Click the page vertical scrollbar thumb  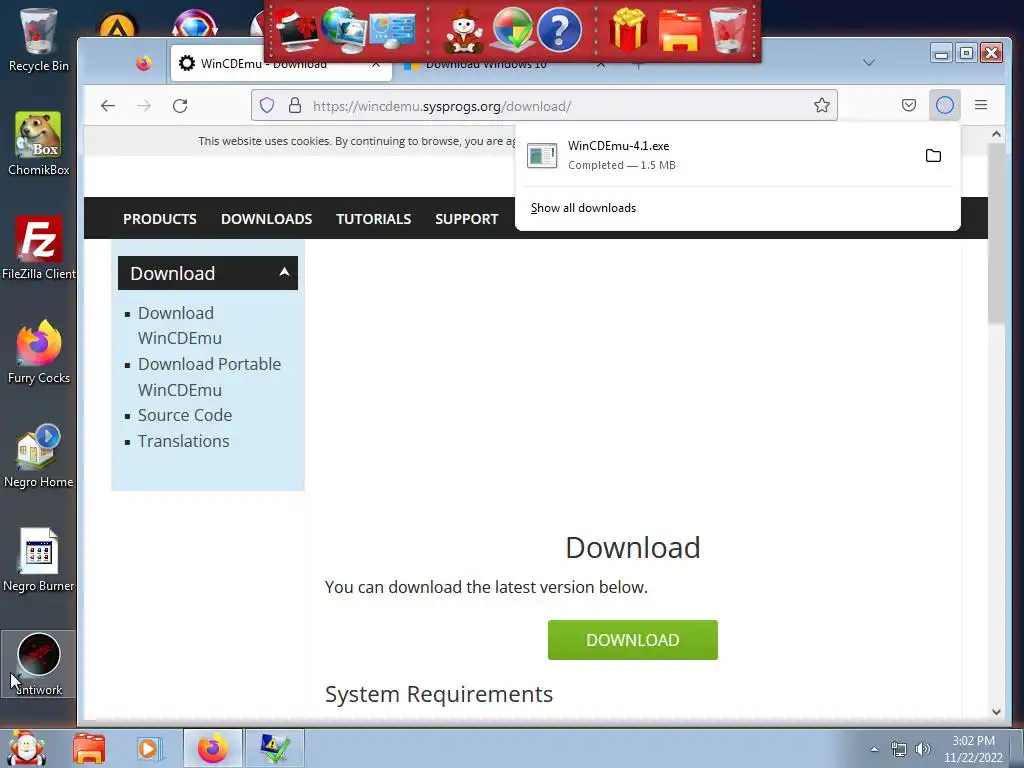coord(996,232)
